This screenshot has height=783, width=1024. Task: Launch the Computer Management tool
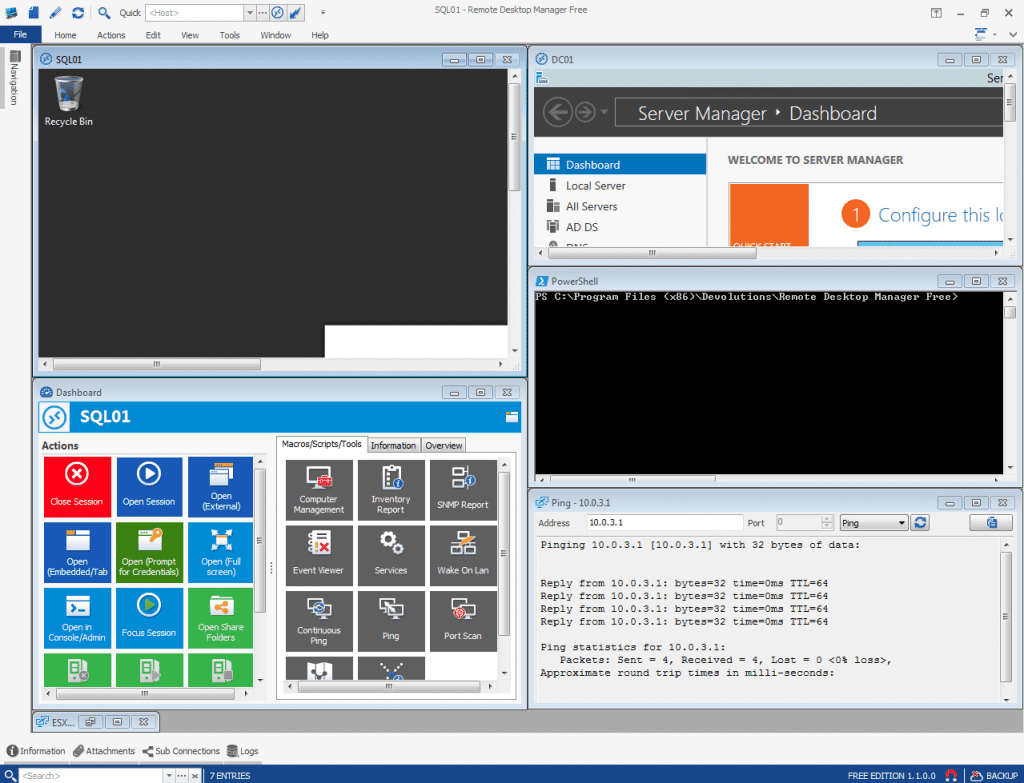click(x=319, y=489)
